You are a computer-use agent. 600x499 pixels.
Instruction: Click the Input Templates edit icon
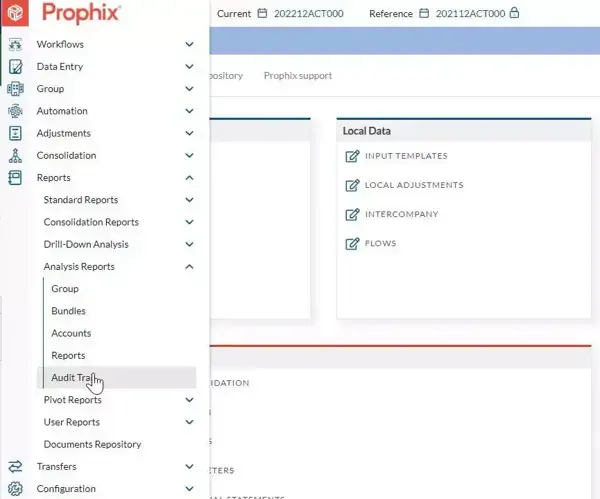352,156
